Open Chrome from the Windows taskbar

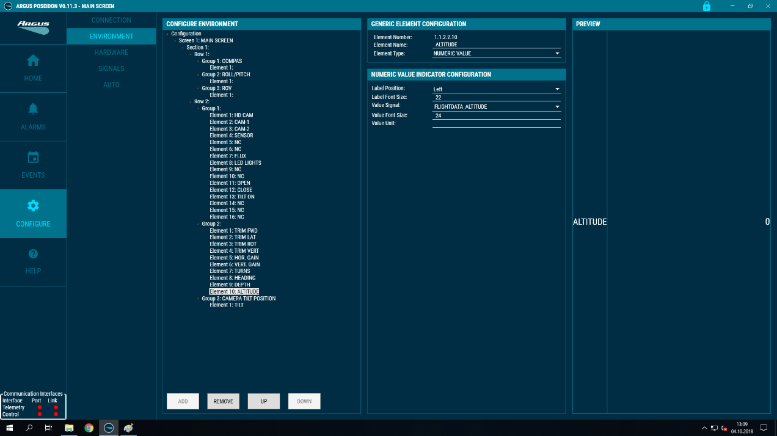coord(89,428)
